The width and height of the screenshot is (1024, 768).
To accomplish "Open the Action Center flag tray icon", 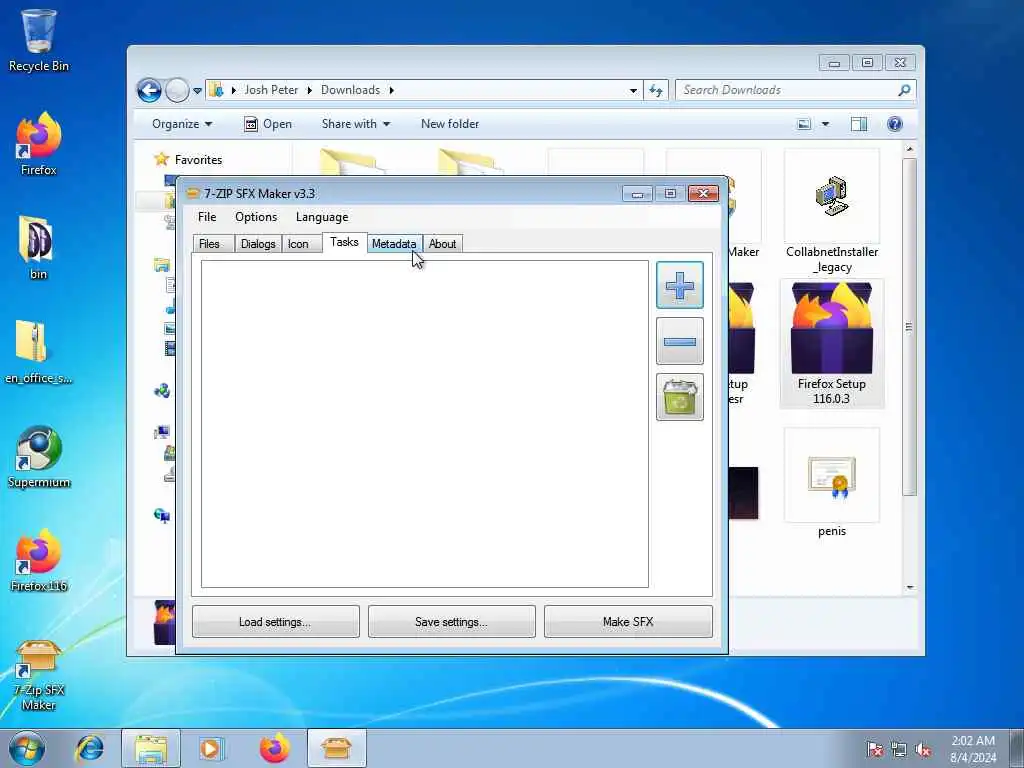I will (874, 749).
